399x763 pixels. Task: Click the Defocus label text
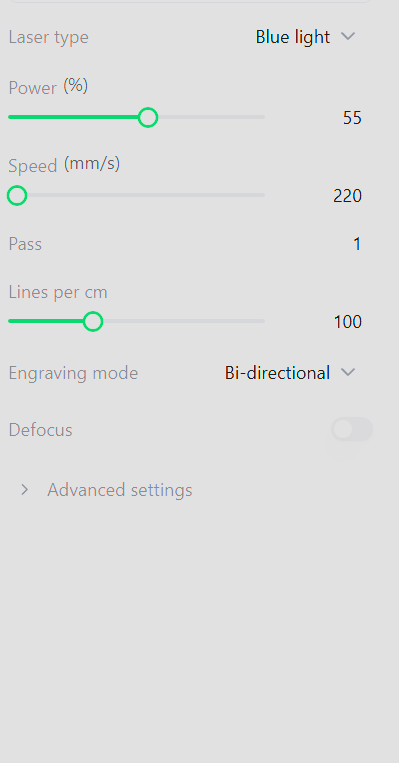coord(40,430)
